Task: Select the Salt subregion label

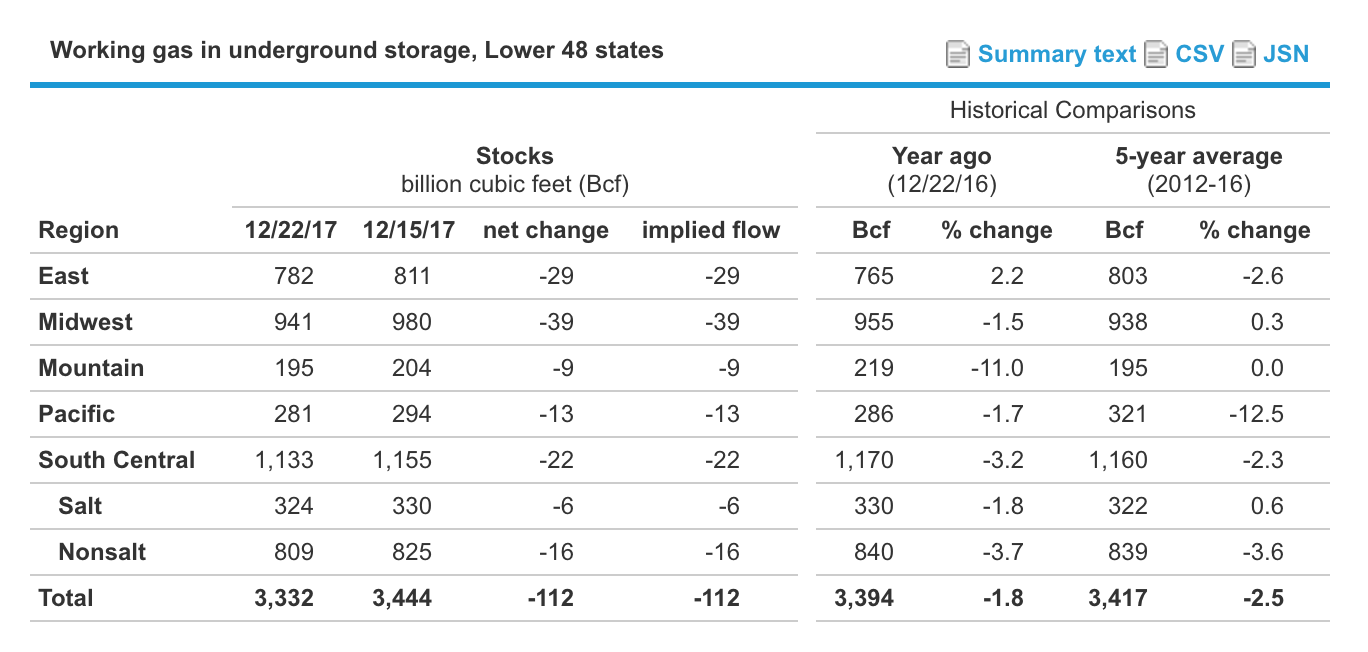Action: coord(80,506)
